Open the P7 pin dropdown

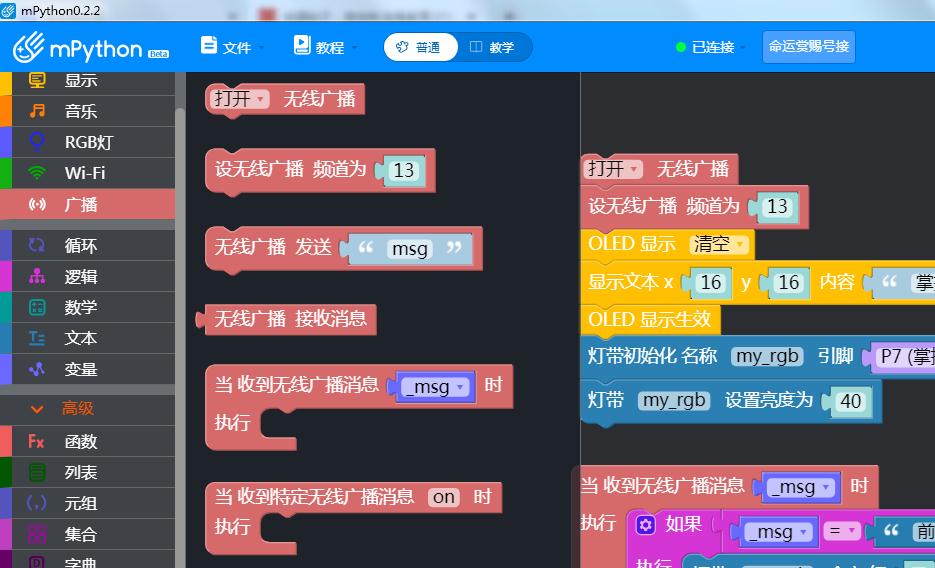click(905, 357)
